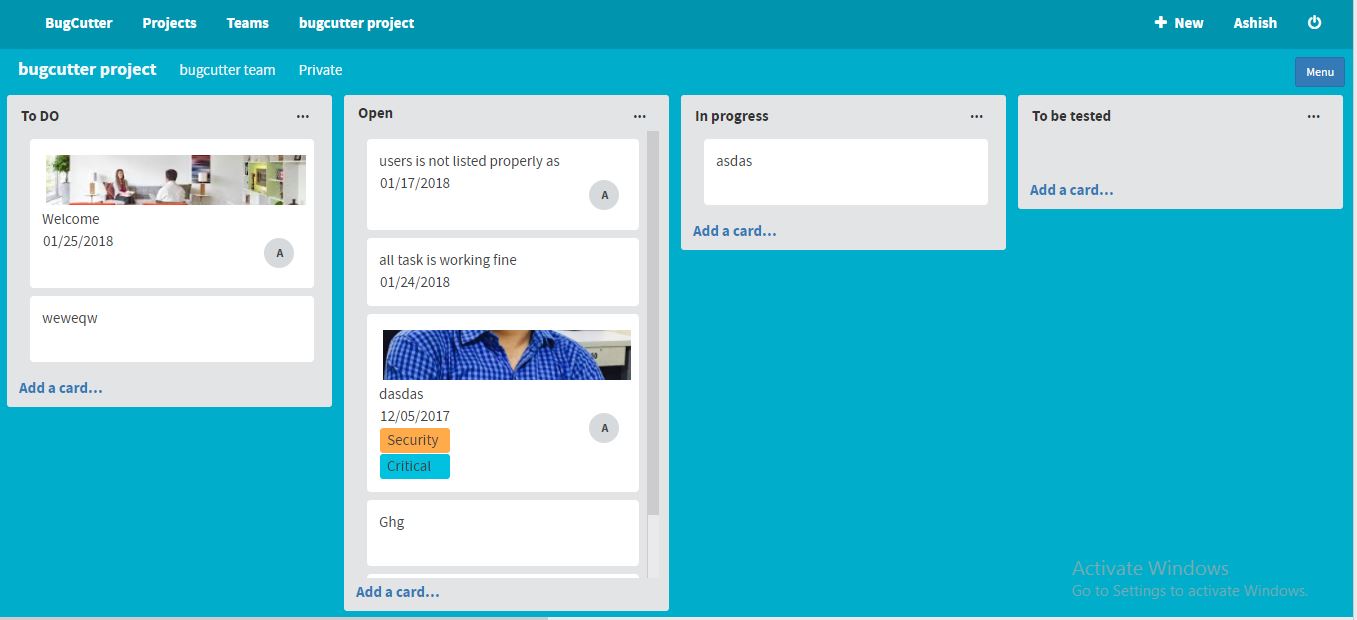Open the Projects menu item
The image size is (1357, 620).
pyautogui.click(x=169, y=22)
